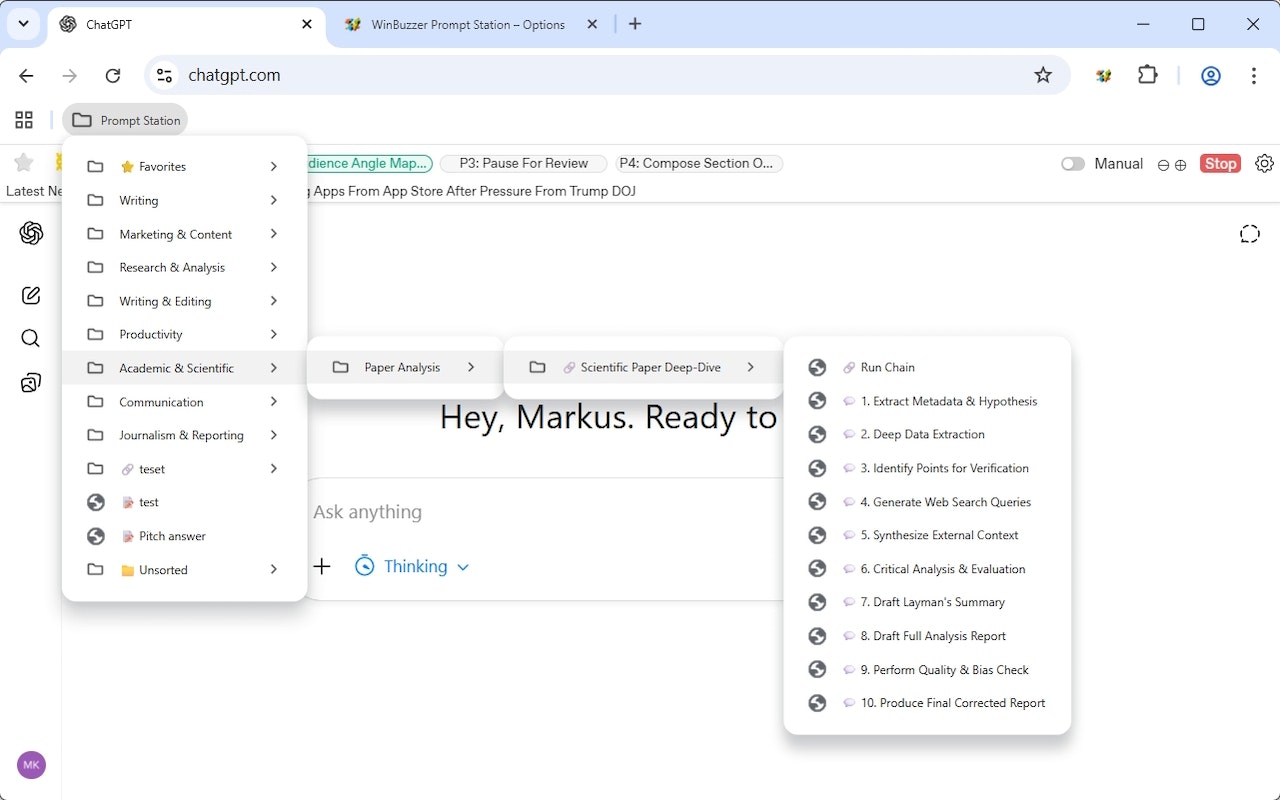Click the star icon in the prompt bar
Viewport: 1280px width, 800px height.
tap(24, 162)
